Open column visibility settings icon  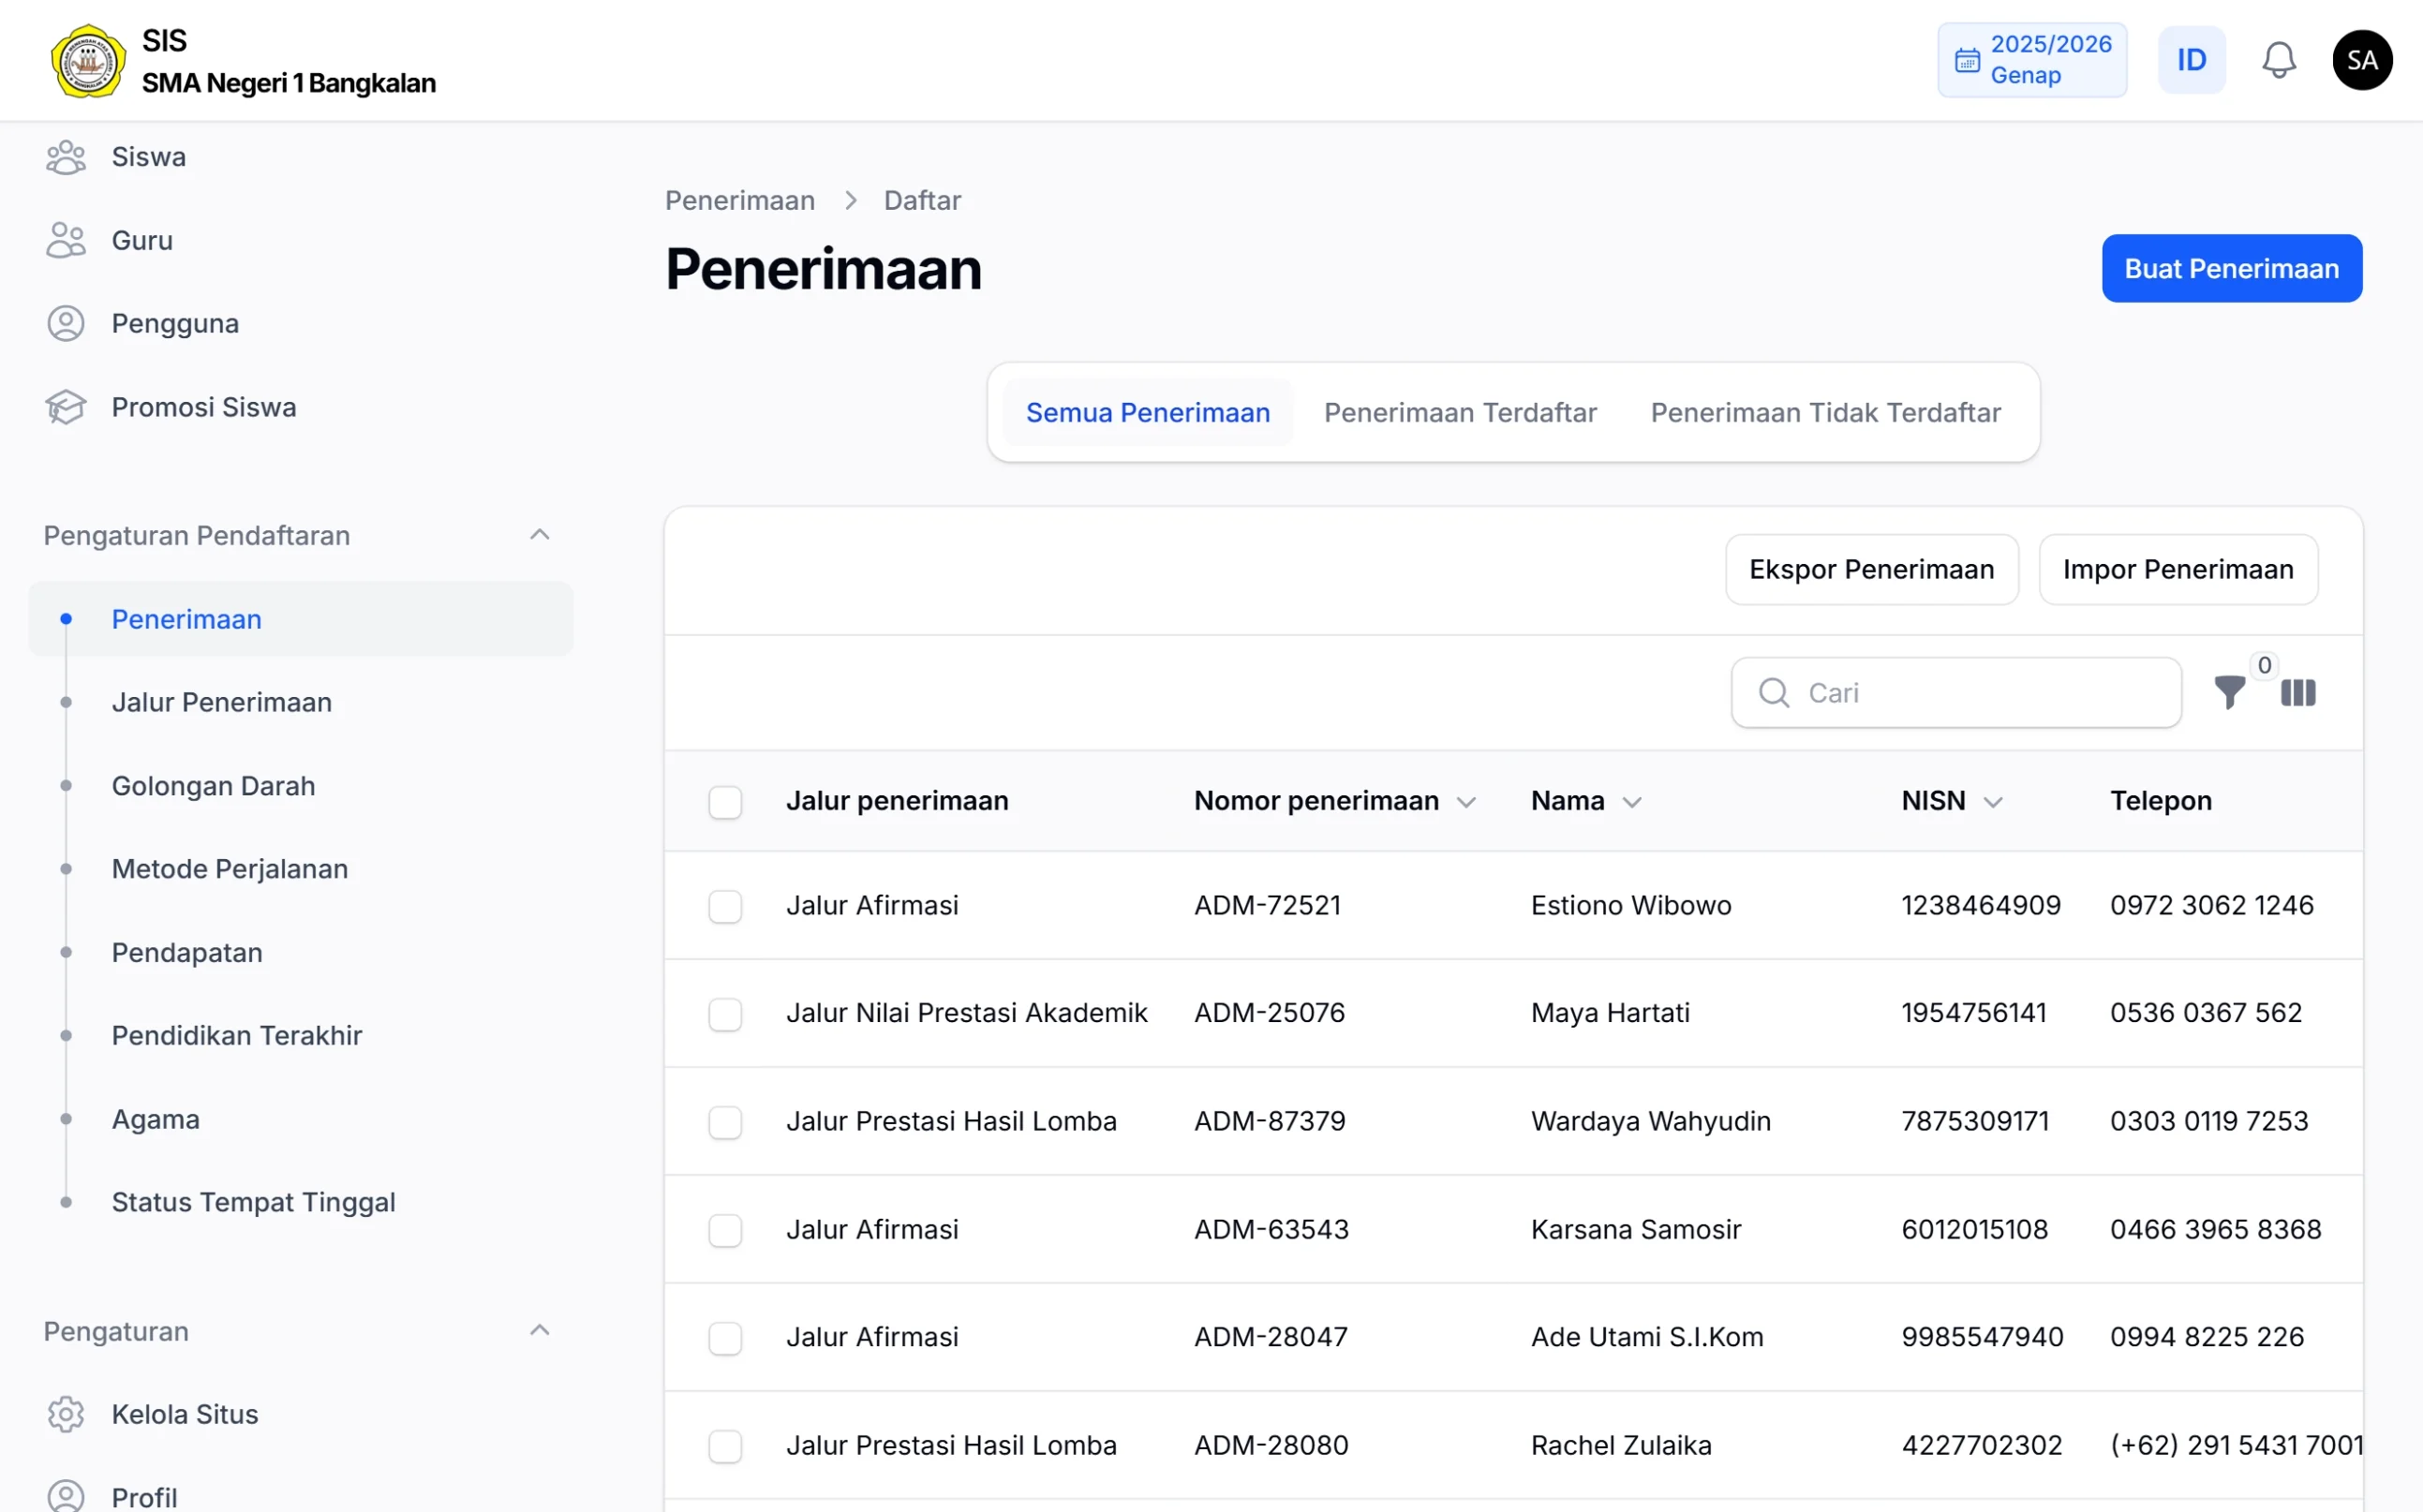pos(2298,692)
